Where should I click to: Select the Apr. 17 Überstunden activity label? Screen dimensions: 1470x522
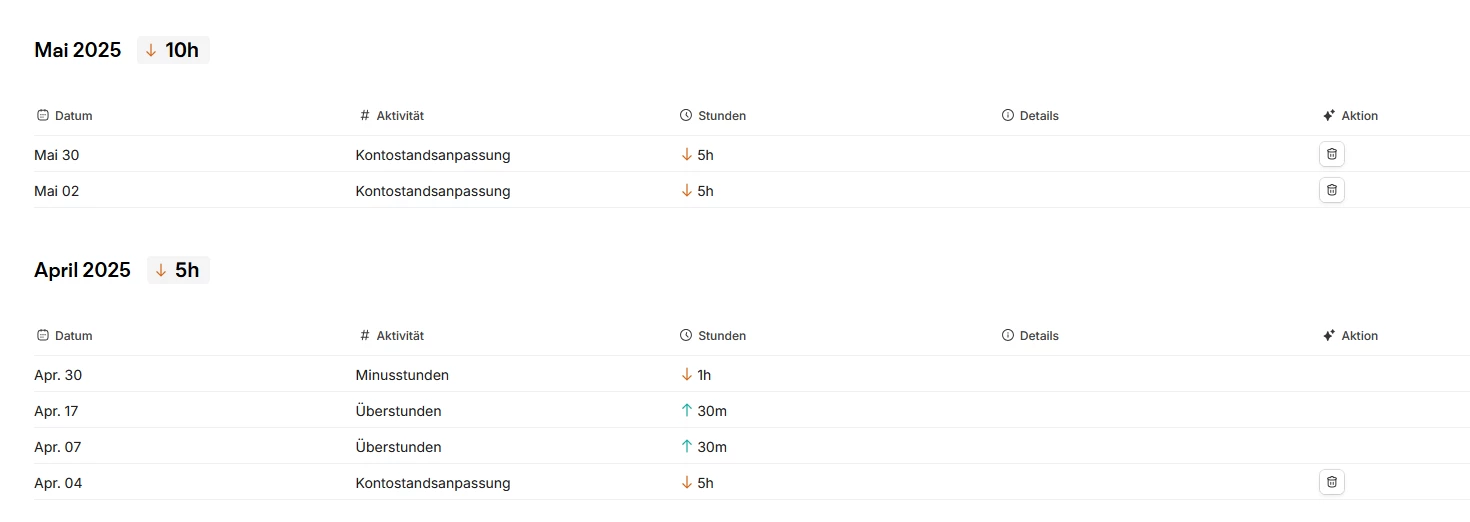click(x=398, y=411)
